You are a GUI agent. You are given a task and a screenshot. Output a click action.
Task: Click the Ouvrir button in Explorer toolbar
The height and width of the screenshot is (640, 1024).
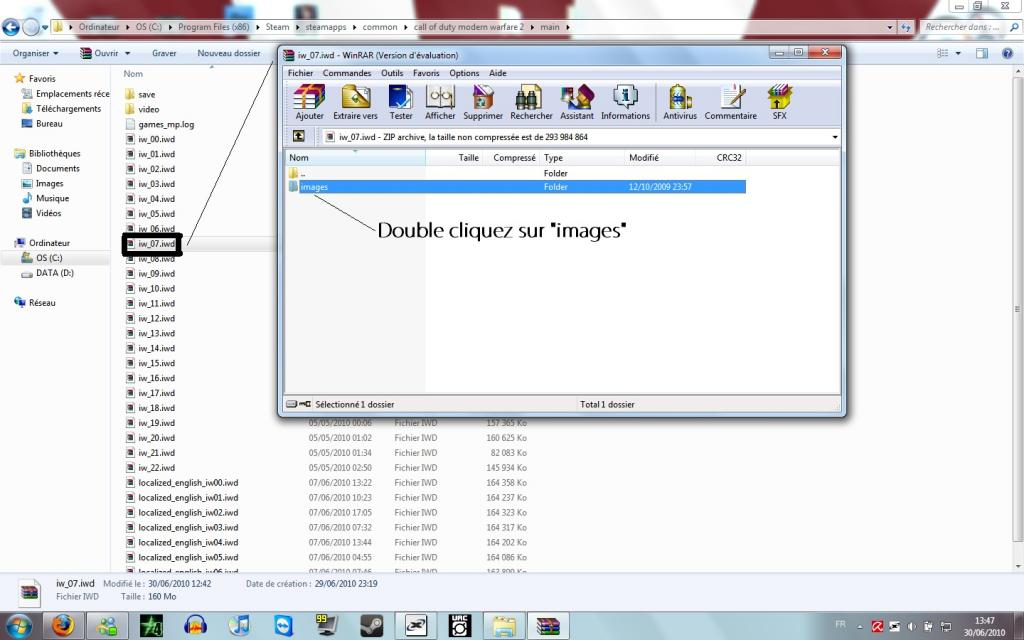pyautogui.click(x=99, y=54)
